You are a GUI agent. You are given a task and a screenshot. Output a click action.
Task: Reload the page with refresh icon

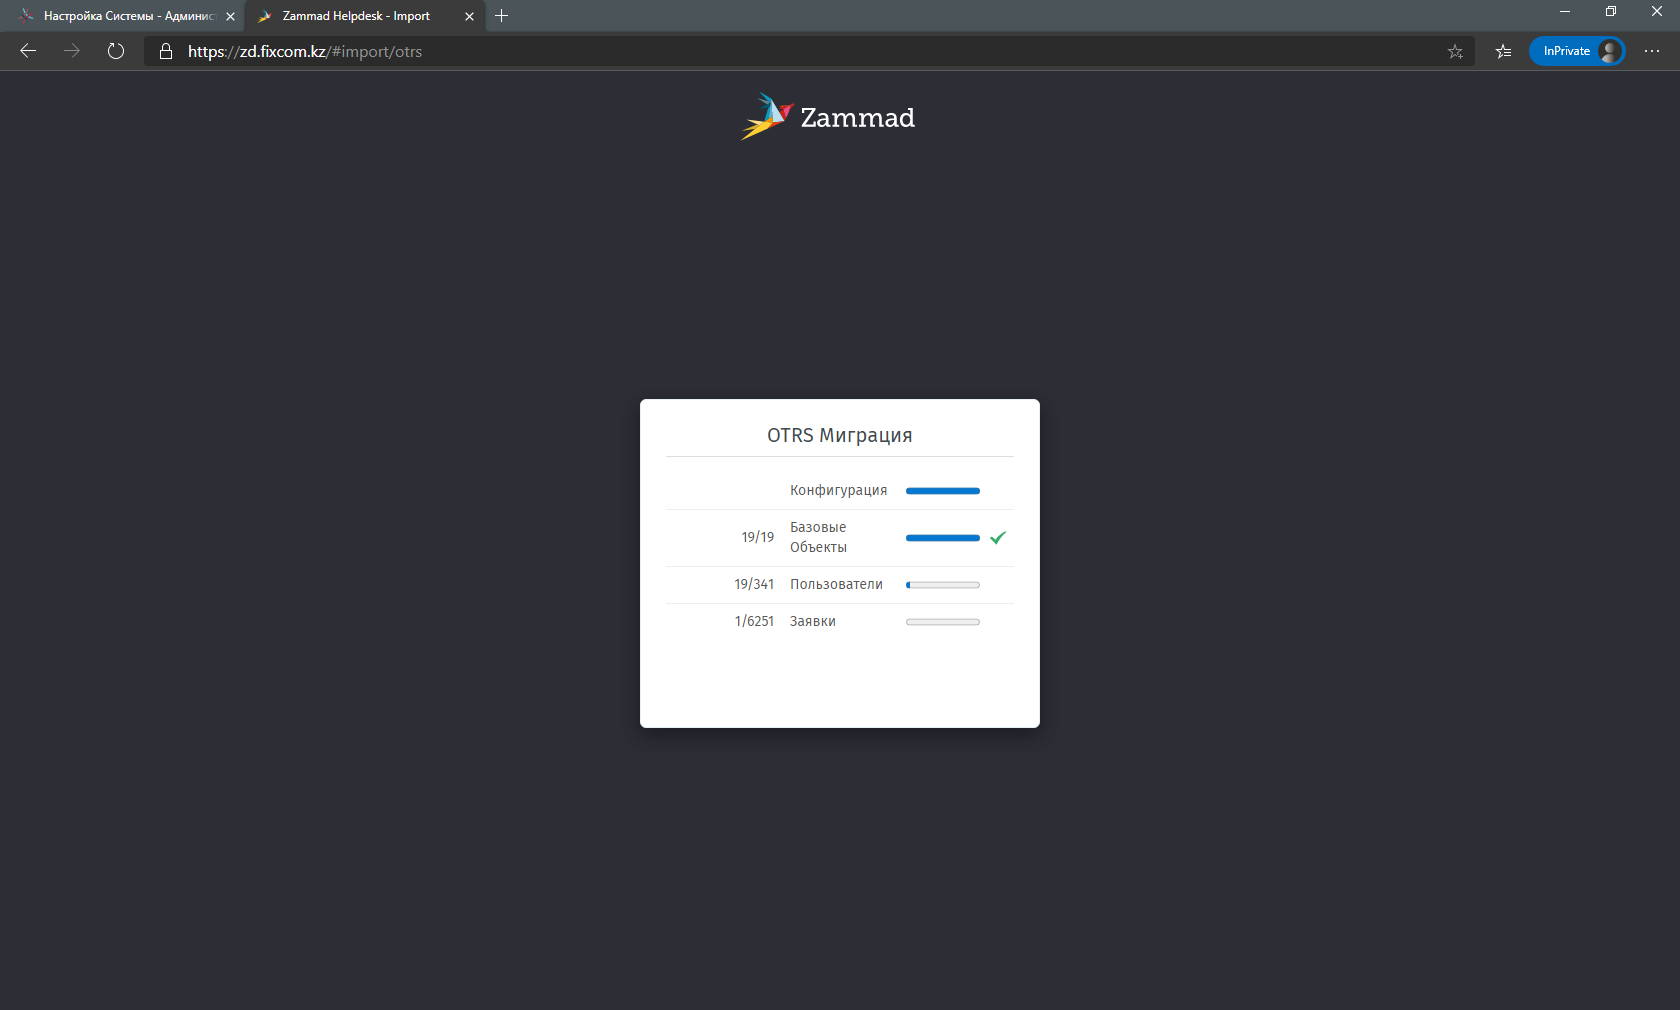pos(116,51)
